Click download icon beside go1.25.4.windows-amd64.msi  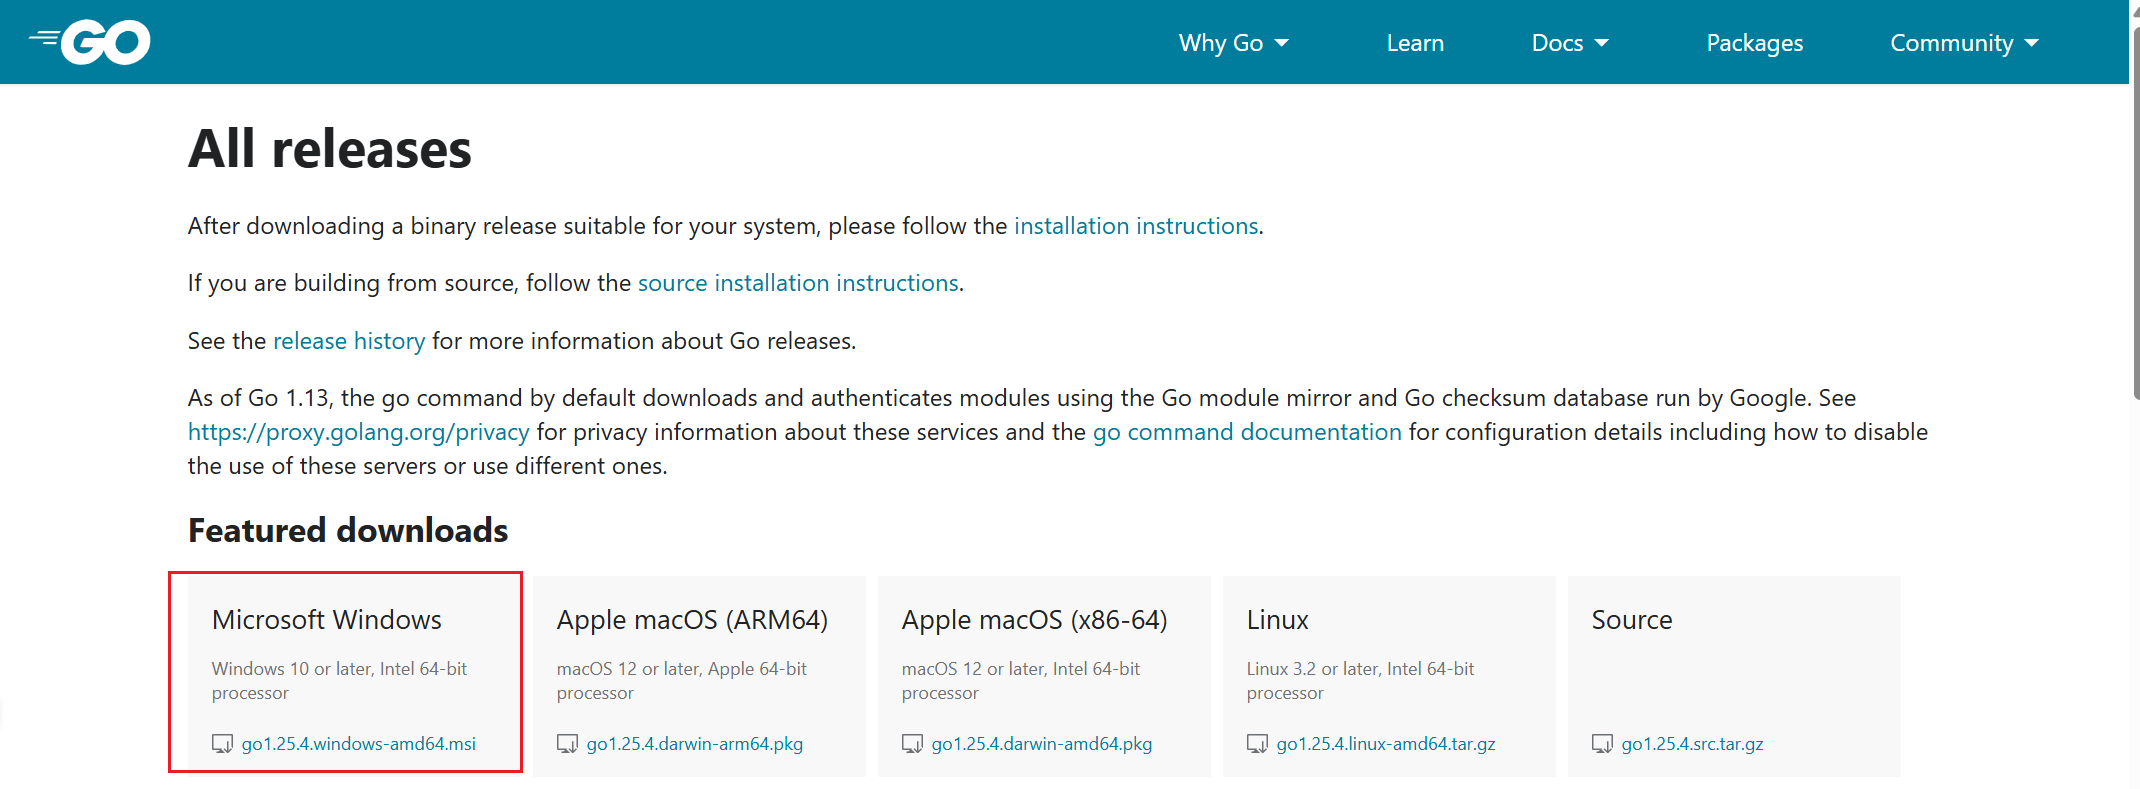click(222, 744)
